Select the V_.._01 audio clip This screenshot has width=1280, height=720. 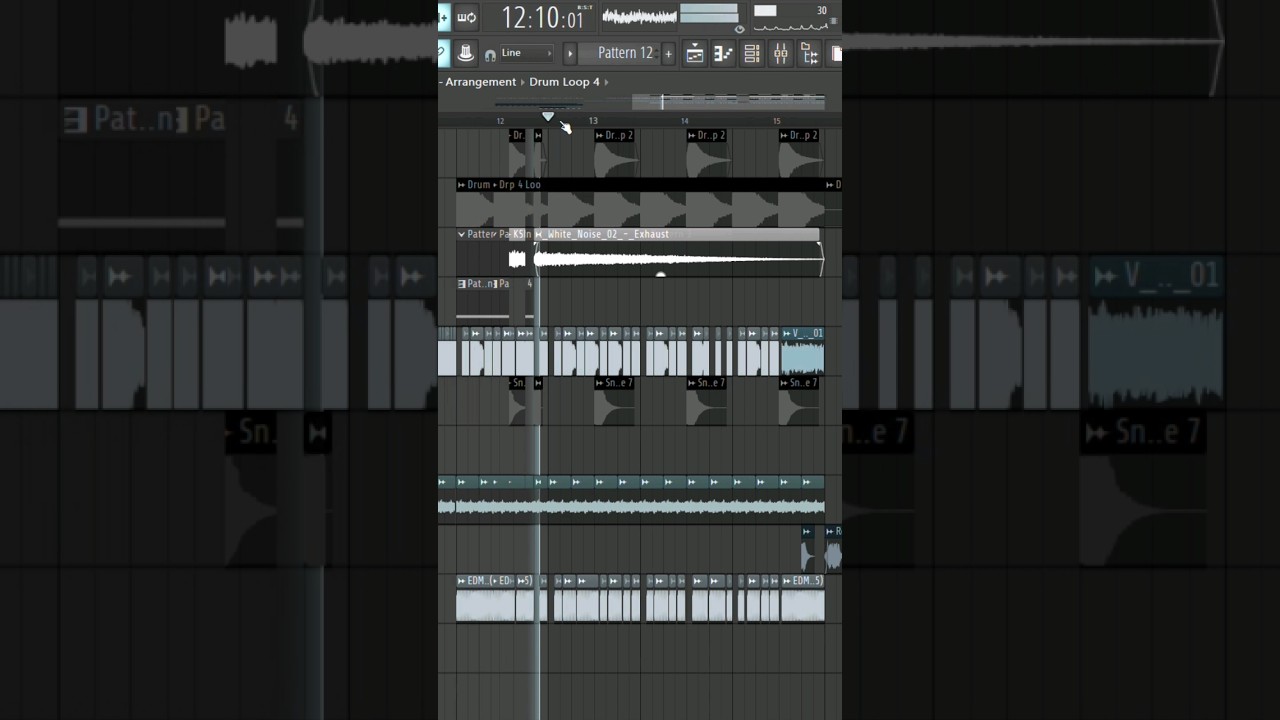[802, 351]
